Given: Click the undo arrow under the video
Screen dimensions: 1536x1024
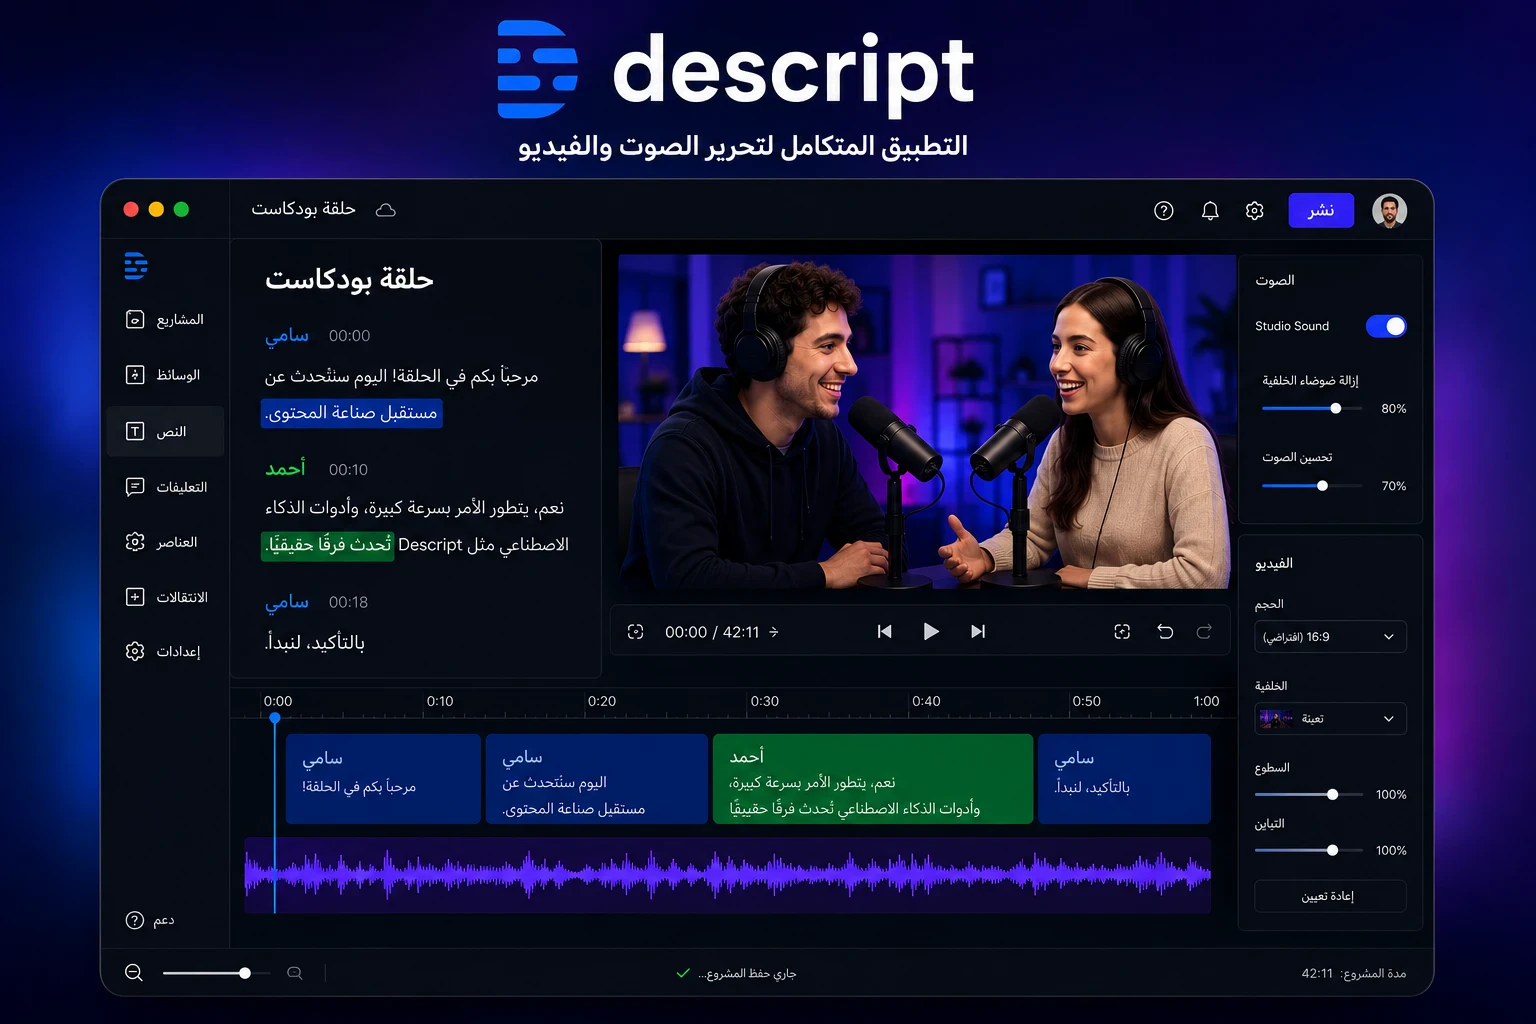Looking at the screenshot, I should click(x=1165, y=631).
